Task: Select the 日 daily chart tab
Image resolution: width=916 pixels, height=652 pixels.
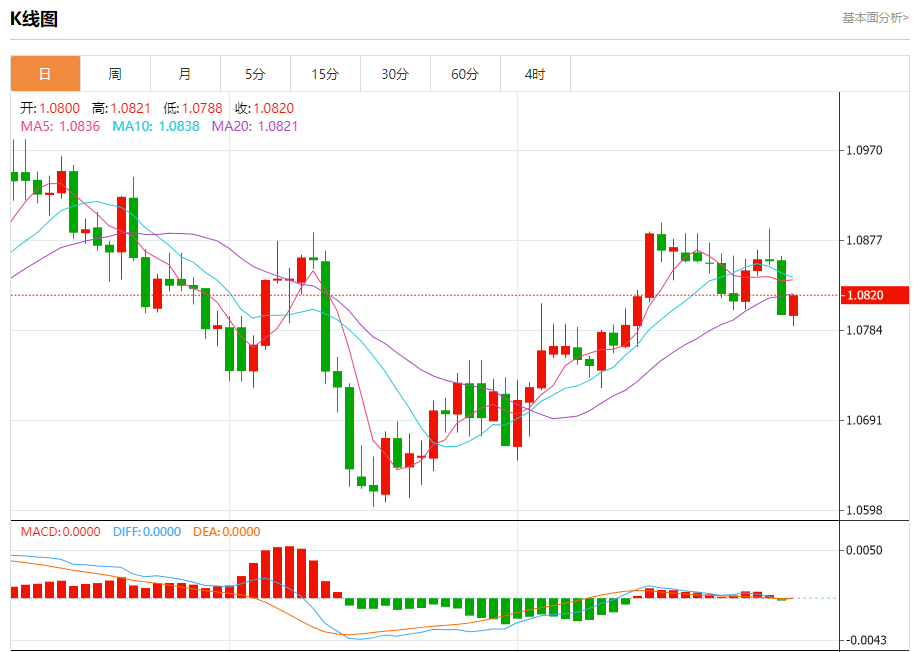Action: [46, 74]
